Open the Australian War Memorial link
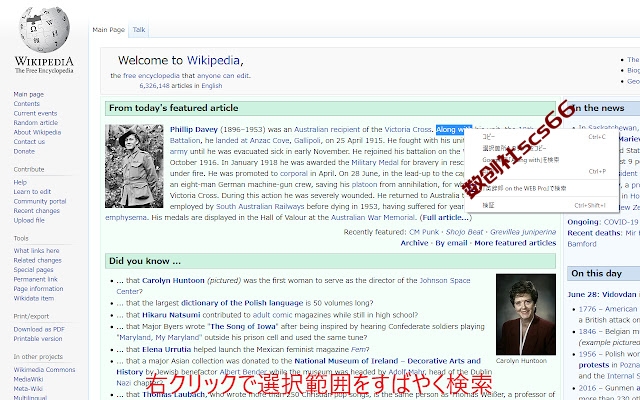The image size is (640, 400). 373,218
